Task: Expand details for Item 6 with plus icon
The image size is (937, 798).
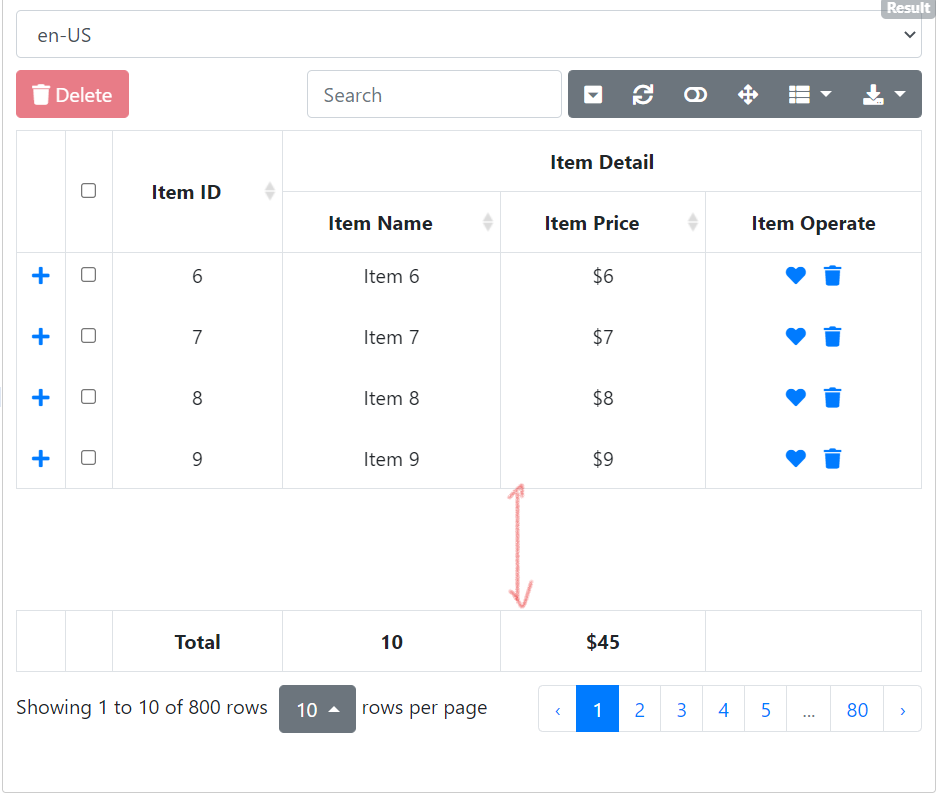Action: click(x=40, y=275)
